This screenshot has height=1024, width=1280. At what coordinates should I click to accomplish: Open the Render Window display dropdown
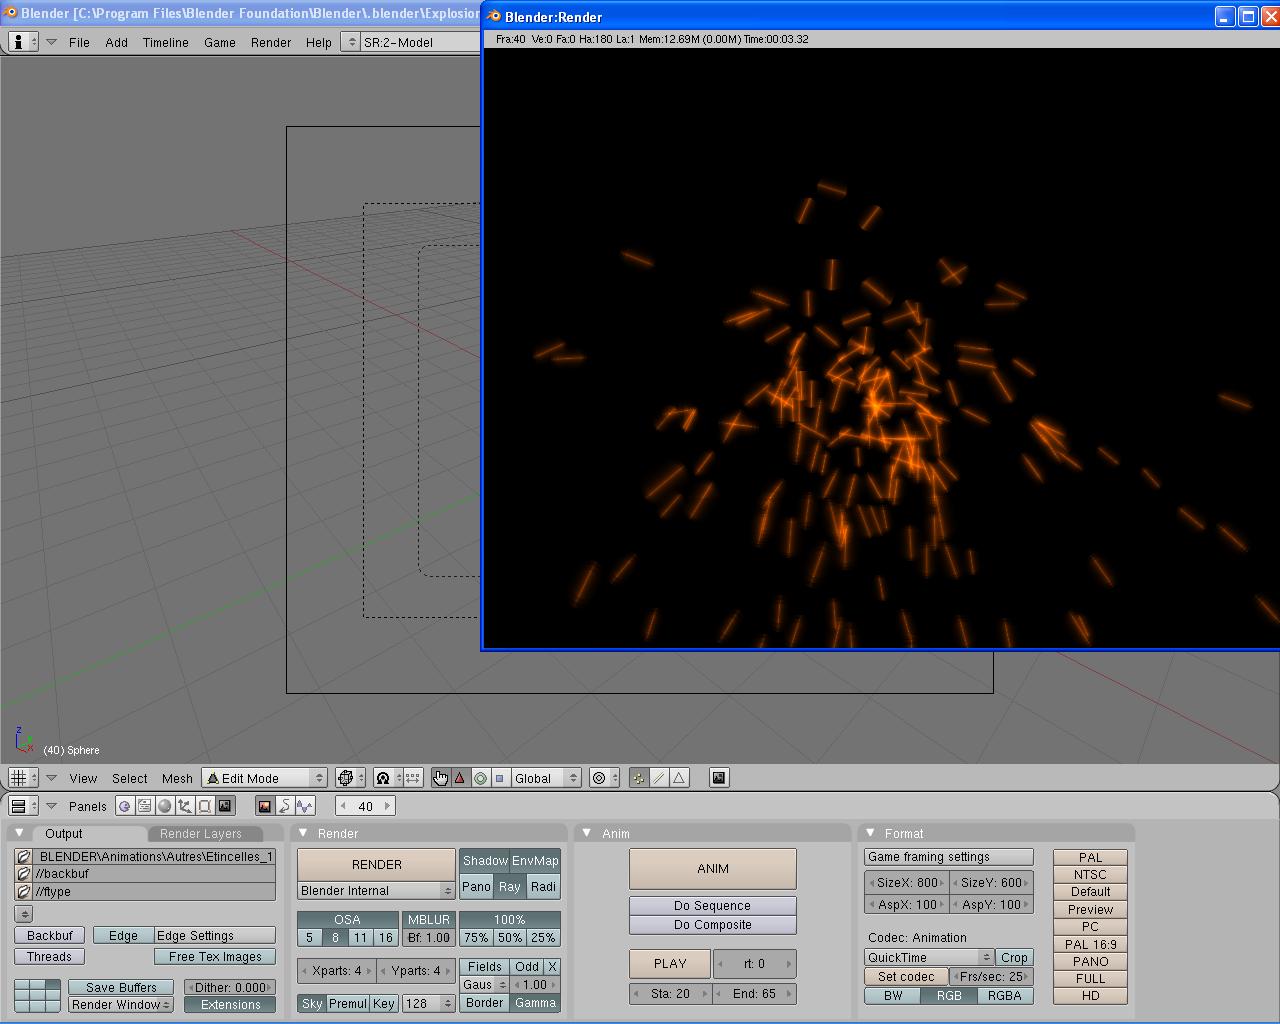coord(121,1005)
